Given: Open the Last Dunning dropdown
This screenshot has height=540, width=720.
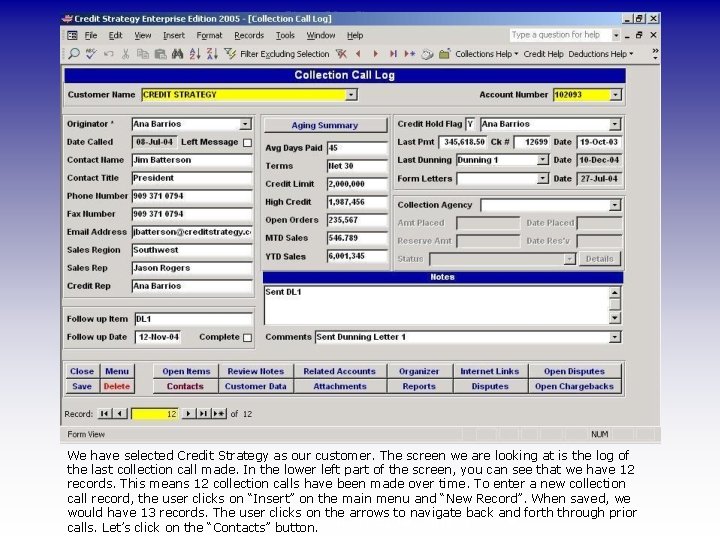Looking at the screenshot, I should [543, 160].
